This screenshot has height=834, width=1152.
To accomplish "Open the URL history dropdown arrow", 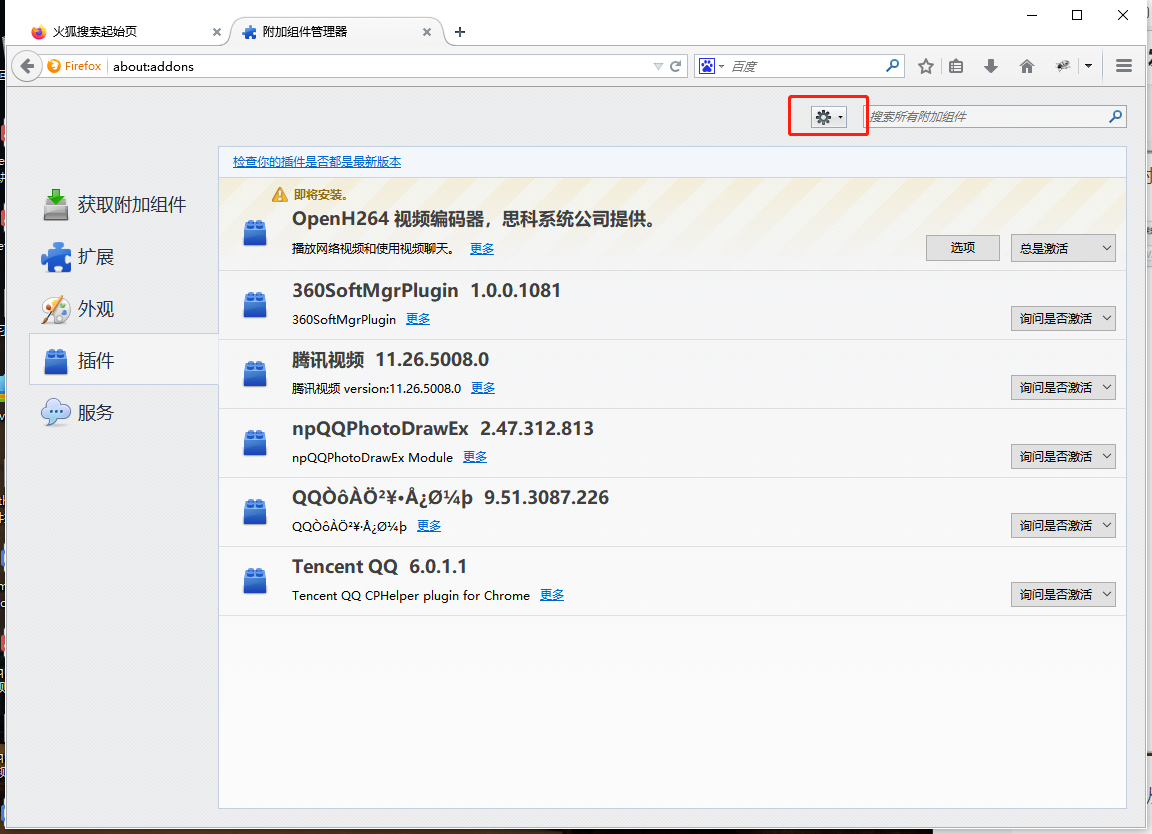I will (x=658, y=66).
